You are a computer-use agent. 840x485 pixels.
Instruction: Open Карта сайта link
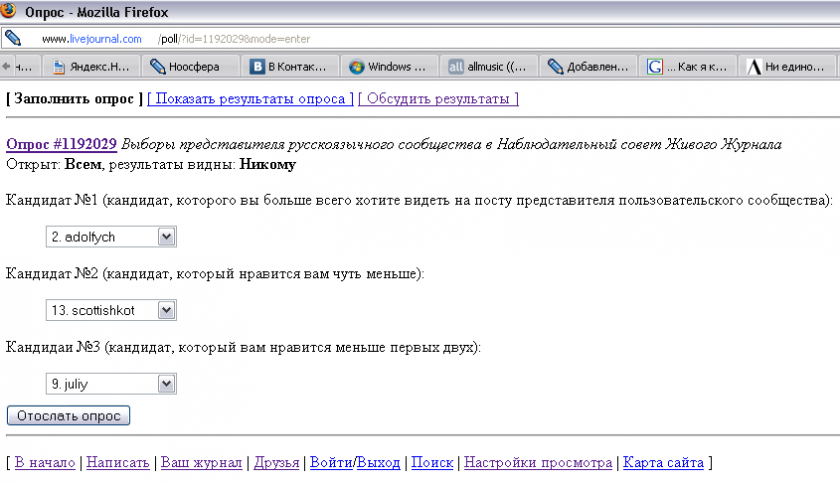(x=663, y=462)
